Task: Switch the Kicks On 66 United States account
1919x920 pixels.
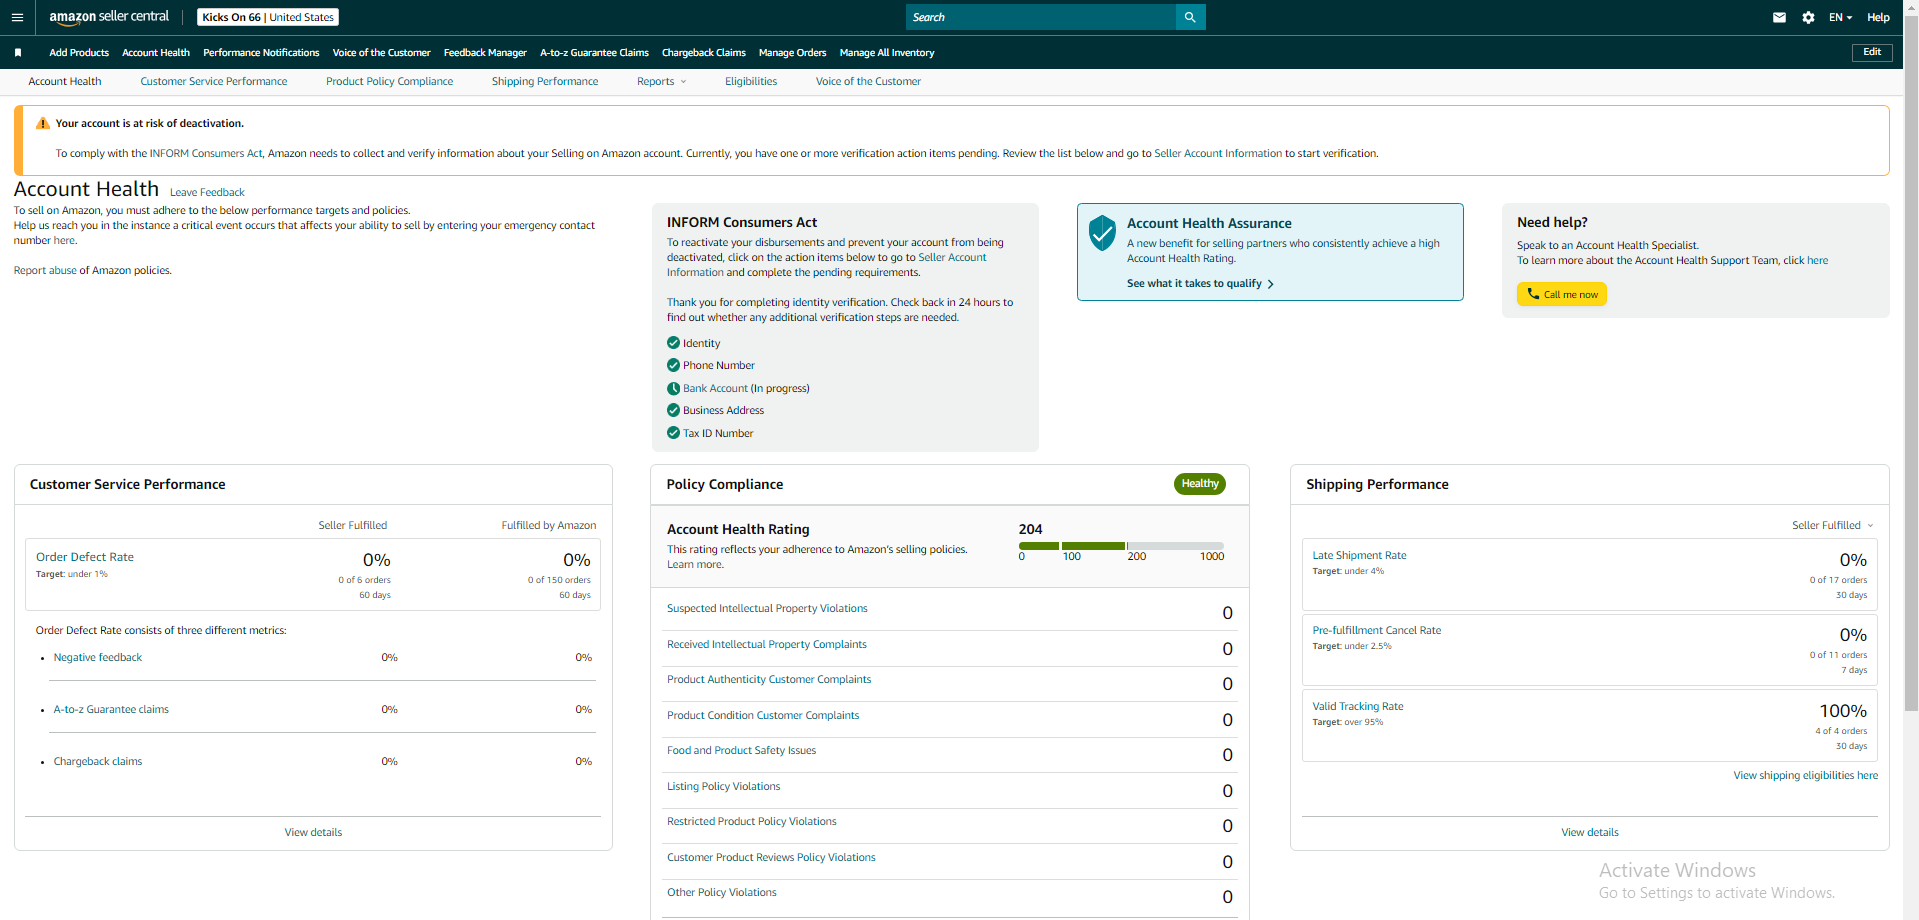Action: [x=268, y=17]
